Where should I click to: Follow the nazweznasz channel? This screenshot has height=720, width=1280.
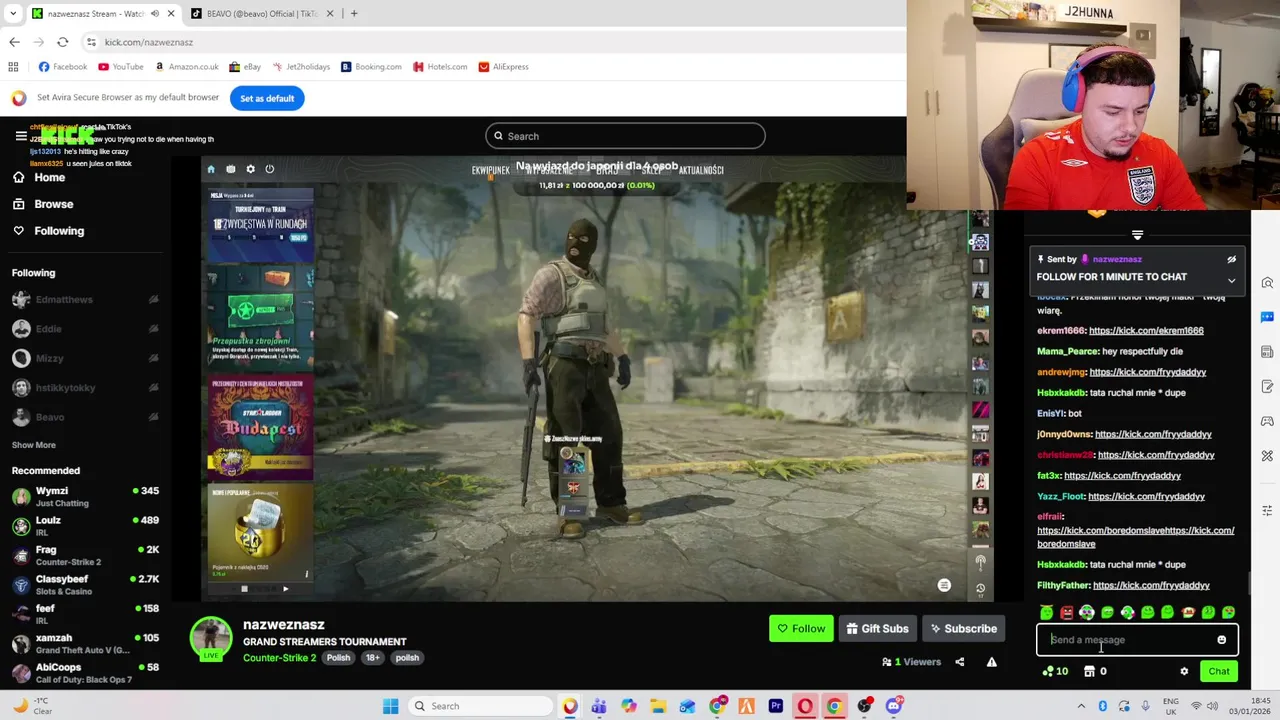pos(801,628)
